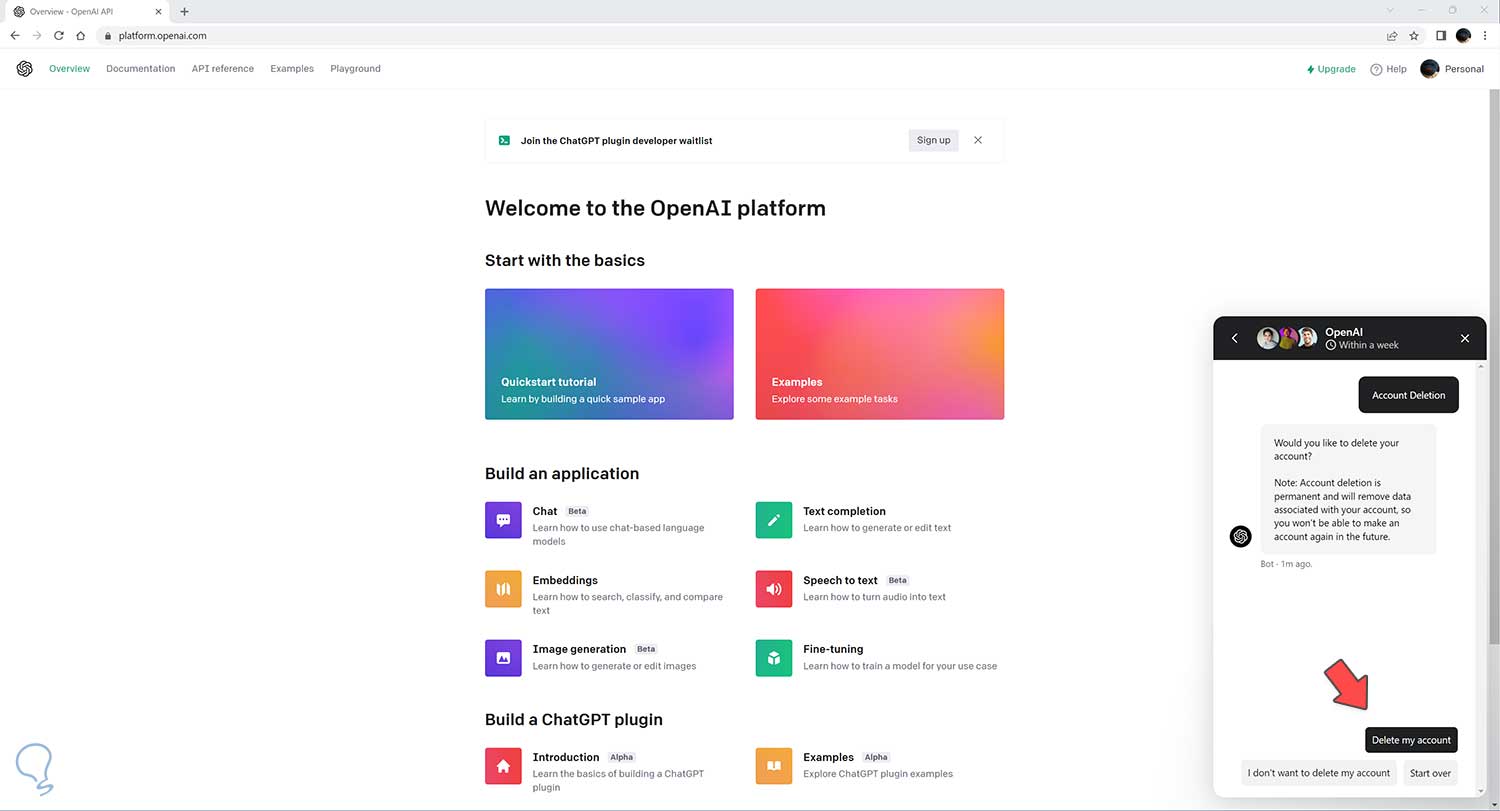Image resolution: width=1500 pixels, height=811 pixels.
Task: Confirm with Delete my account
Action: [x=1411, y=740]
